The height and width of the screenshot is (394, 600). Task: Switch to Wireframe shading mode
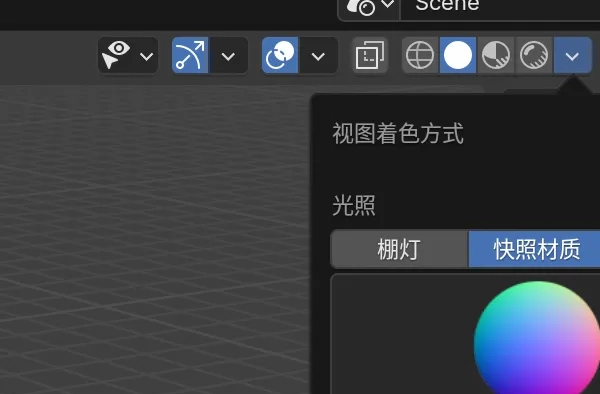(x=420, y=55)
